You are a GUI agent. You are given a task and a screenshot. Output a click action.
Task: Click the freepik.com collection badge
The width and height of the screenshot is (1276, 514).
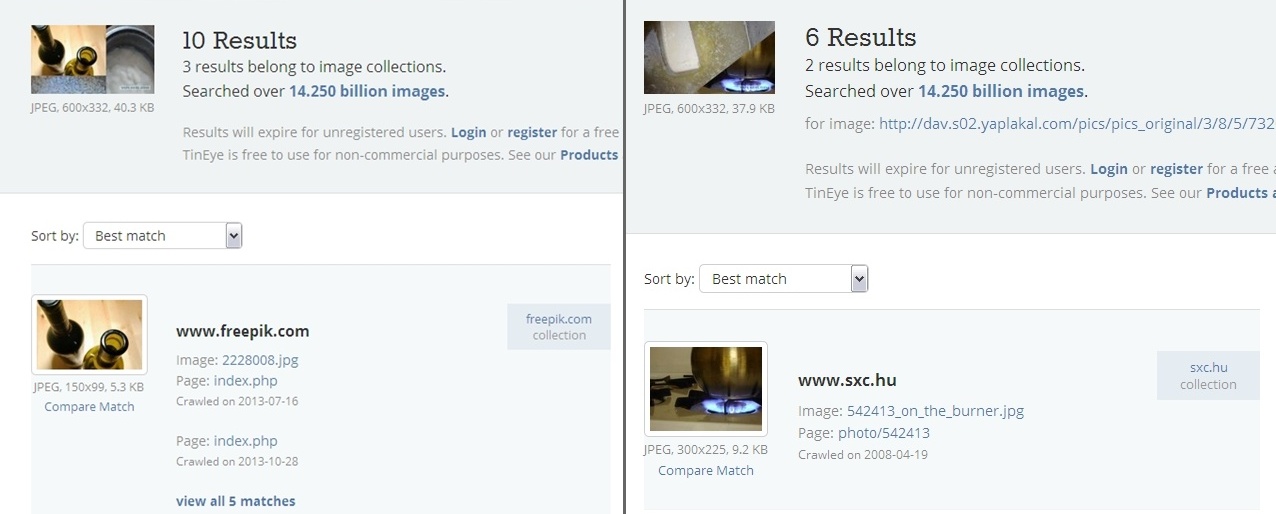click(x=559, y=327)
